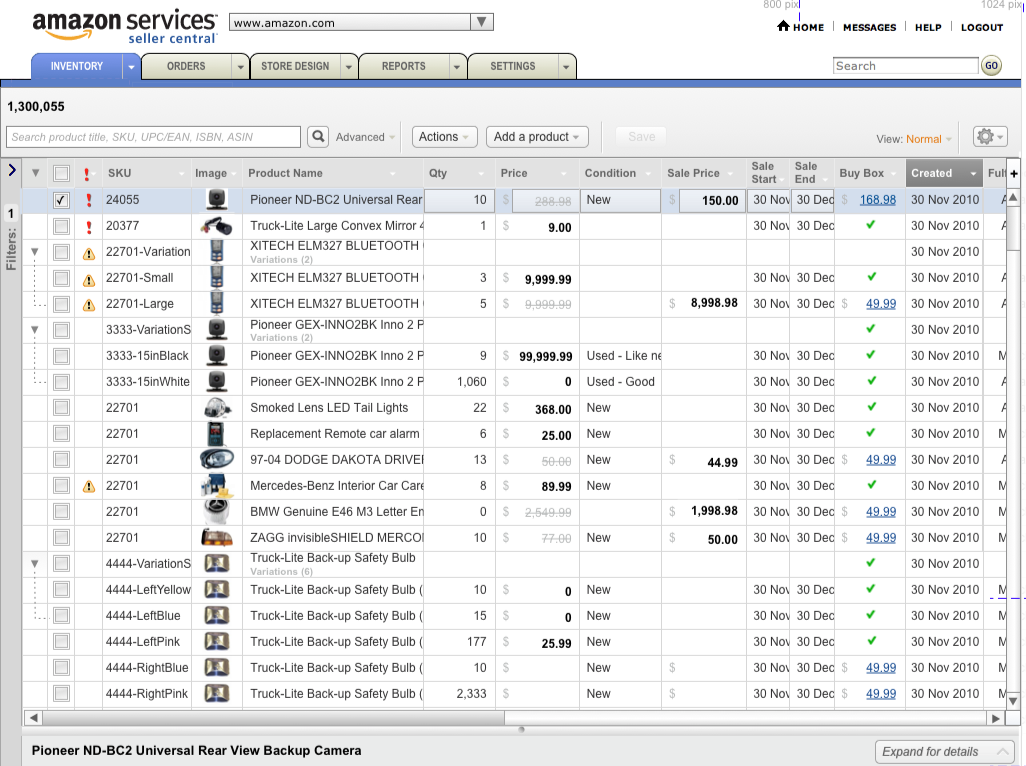Viewport: 1026px width, 766px height.
Task: Sort by the Created column header
Action: 944,173
